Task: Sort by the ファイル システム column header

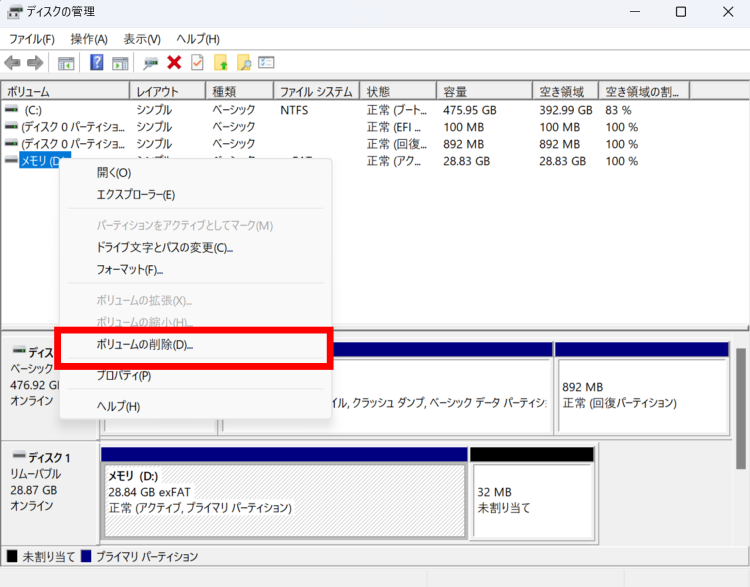Action: coord(315,91)
